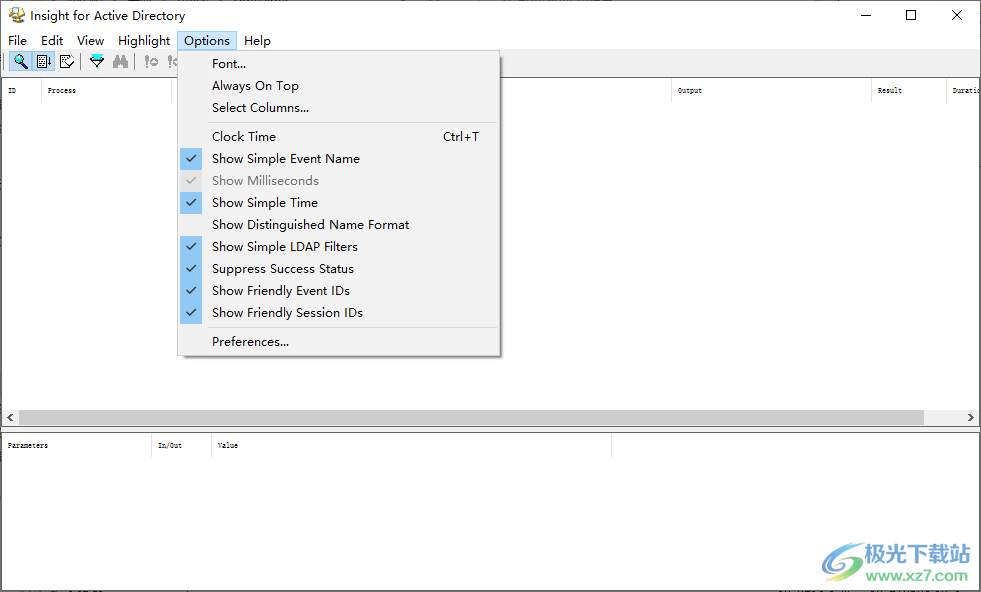Open the File menu
The height and width of the screenshot is (592, 981).
[18, 41]
